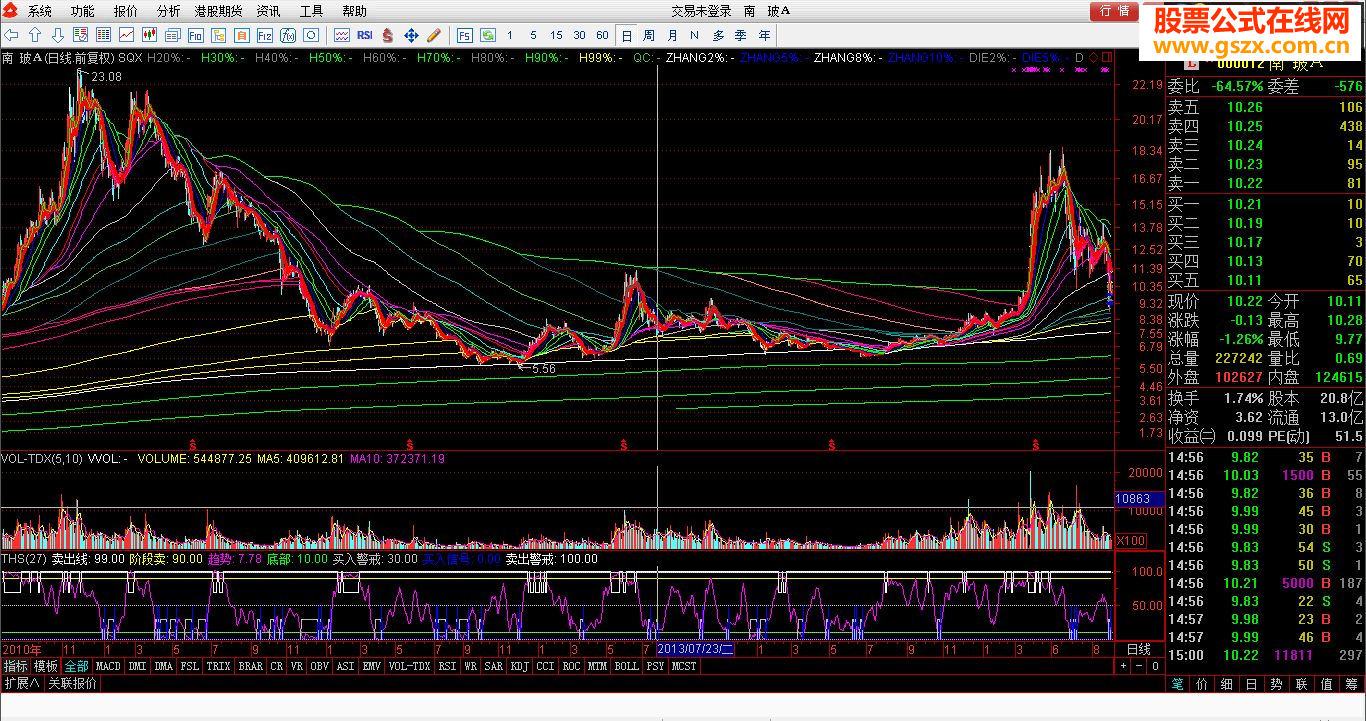The height and width of the screenshot is (721, 1366).
Task: Open the 功能 menu
Action: (83, 11)
